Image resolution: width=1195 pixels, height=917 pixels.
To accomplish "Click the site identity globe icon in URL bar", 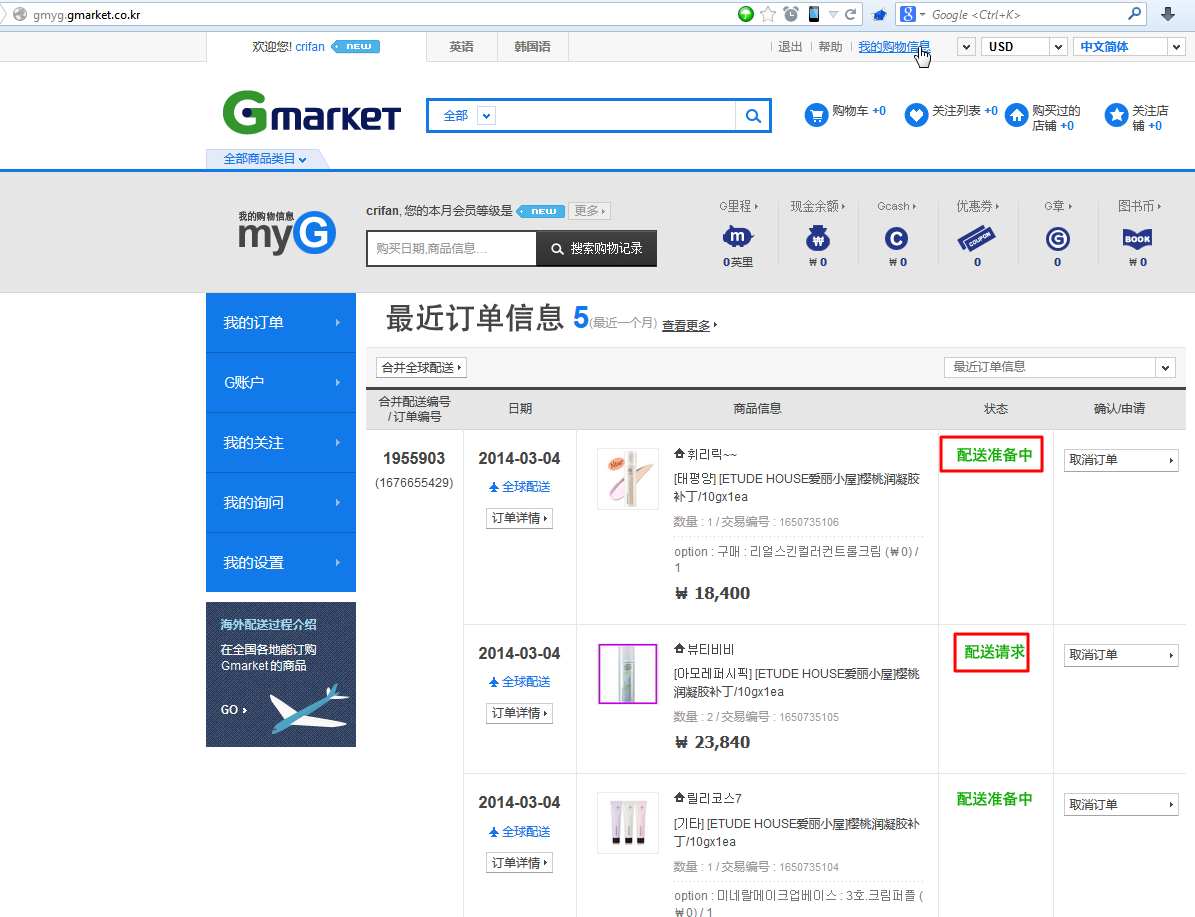I will pos(20,14).
